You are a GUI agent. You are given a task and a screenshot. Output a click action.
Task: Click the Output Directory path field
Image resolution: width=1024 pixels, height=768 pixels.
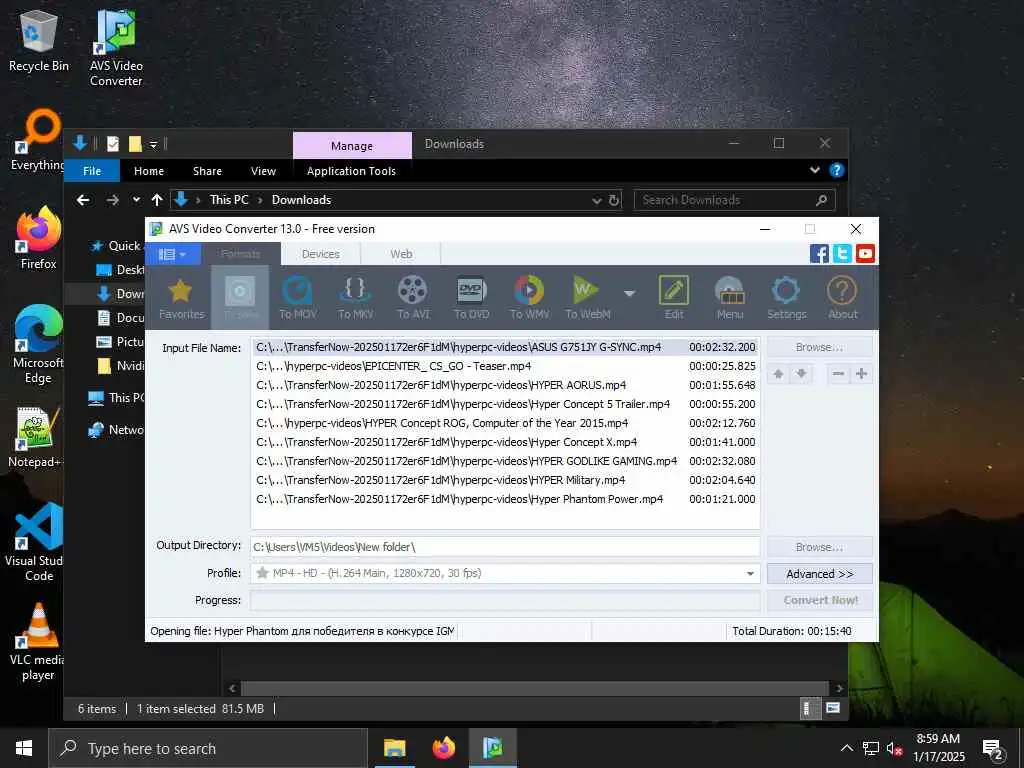pyautogui.click(x=505, y=547)
